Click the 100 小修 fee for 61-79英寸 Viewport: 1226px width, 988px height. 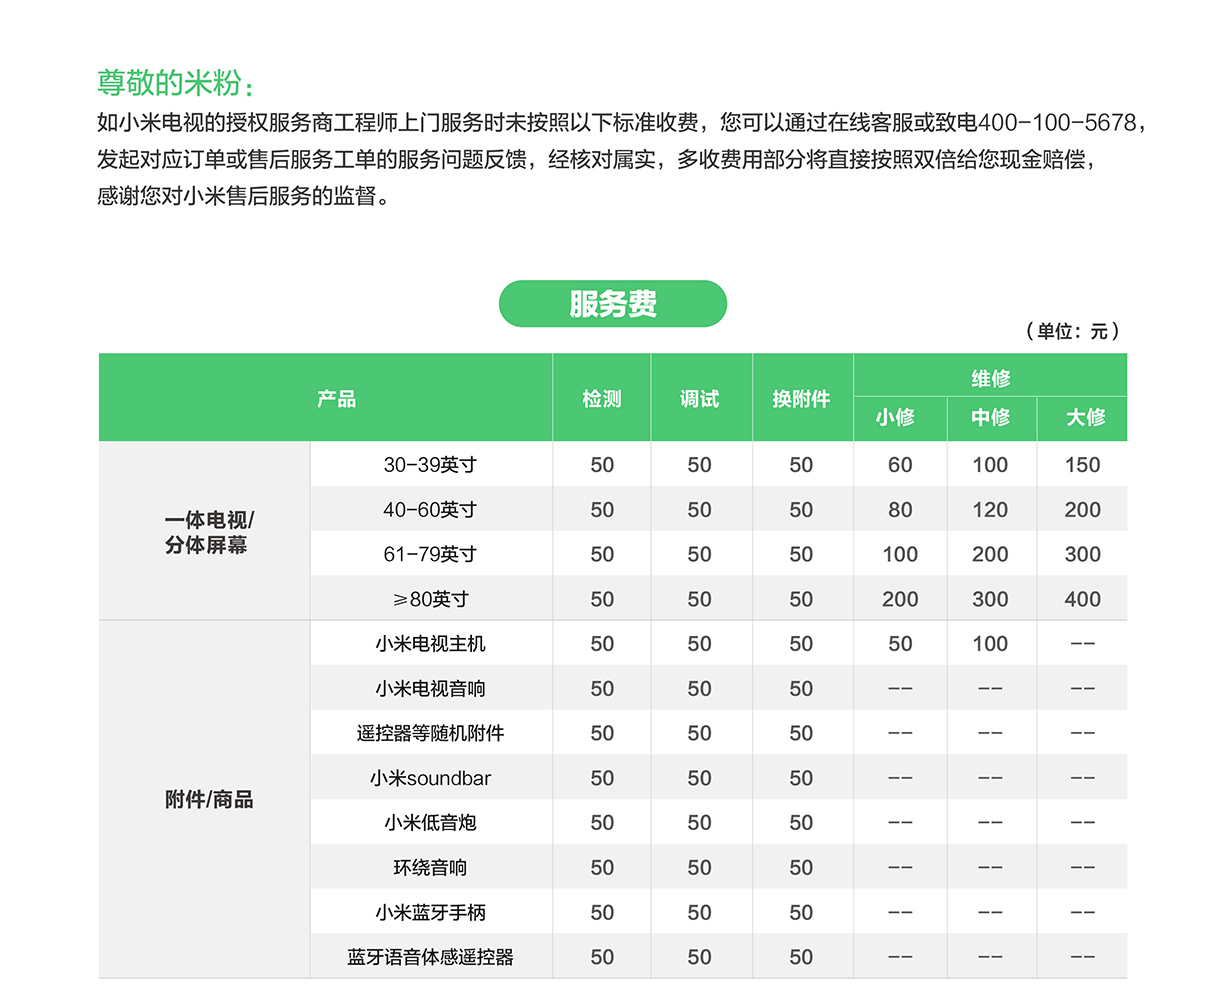click(x=900, y=554)
